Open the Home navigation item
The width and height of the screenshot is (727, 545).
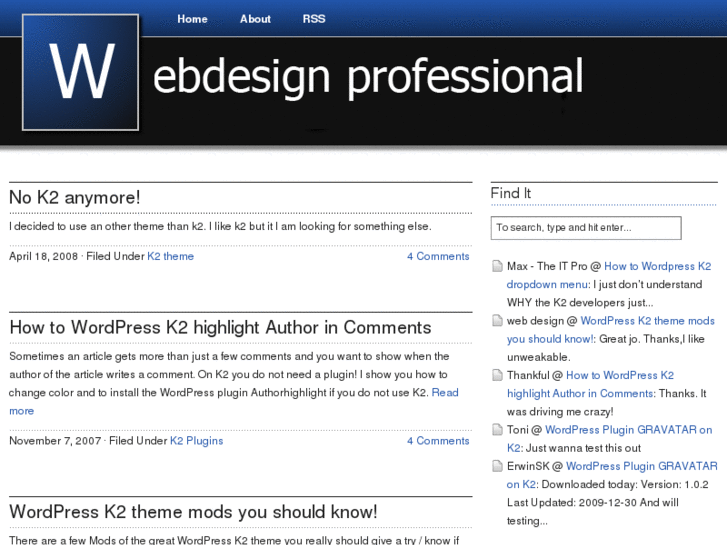[192, 19]
